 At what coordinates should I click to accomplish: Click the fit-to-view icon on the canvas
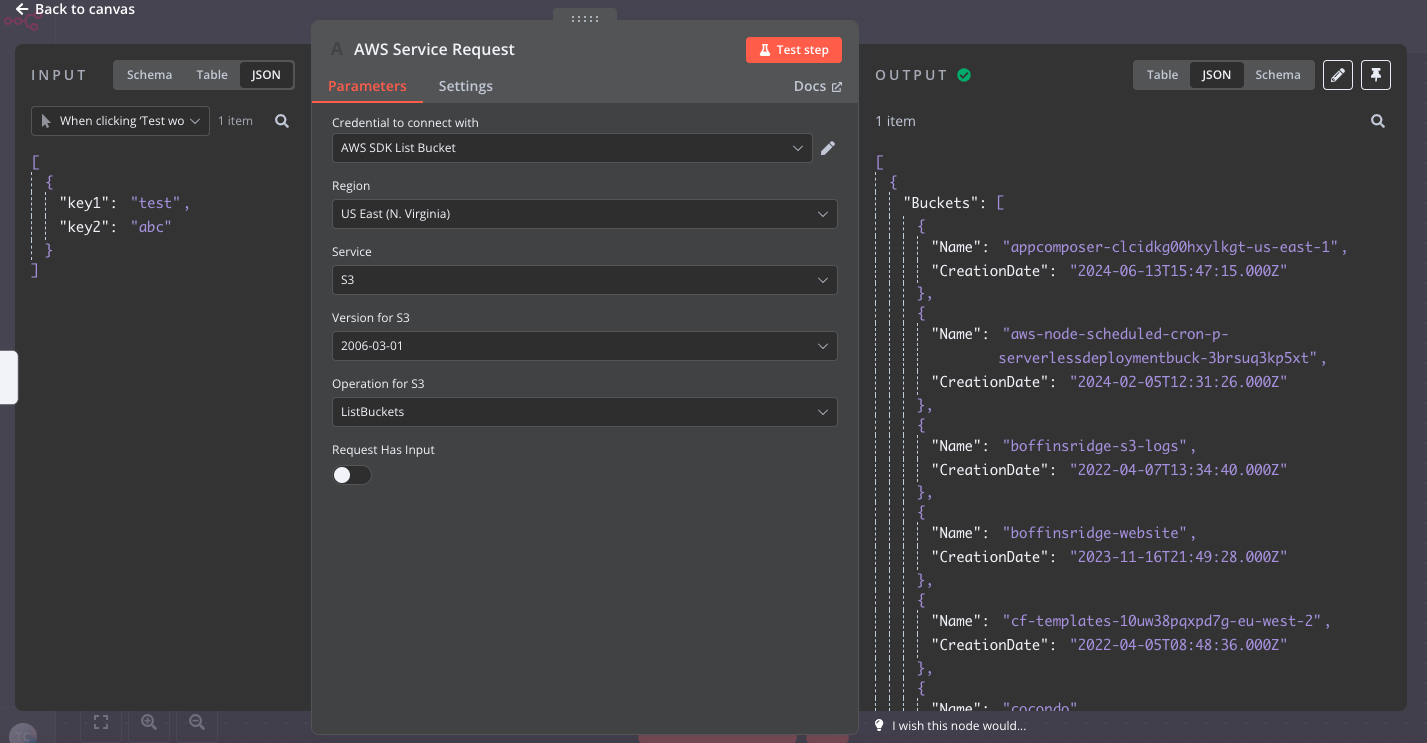[x=101, y=721]
